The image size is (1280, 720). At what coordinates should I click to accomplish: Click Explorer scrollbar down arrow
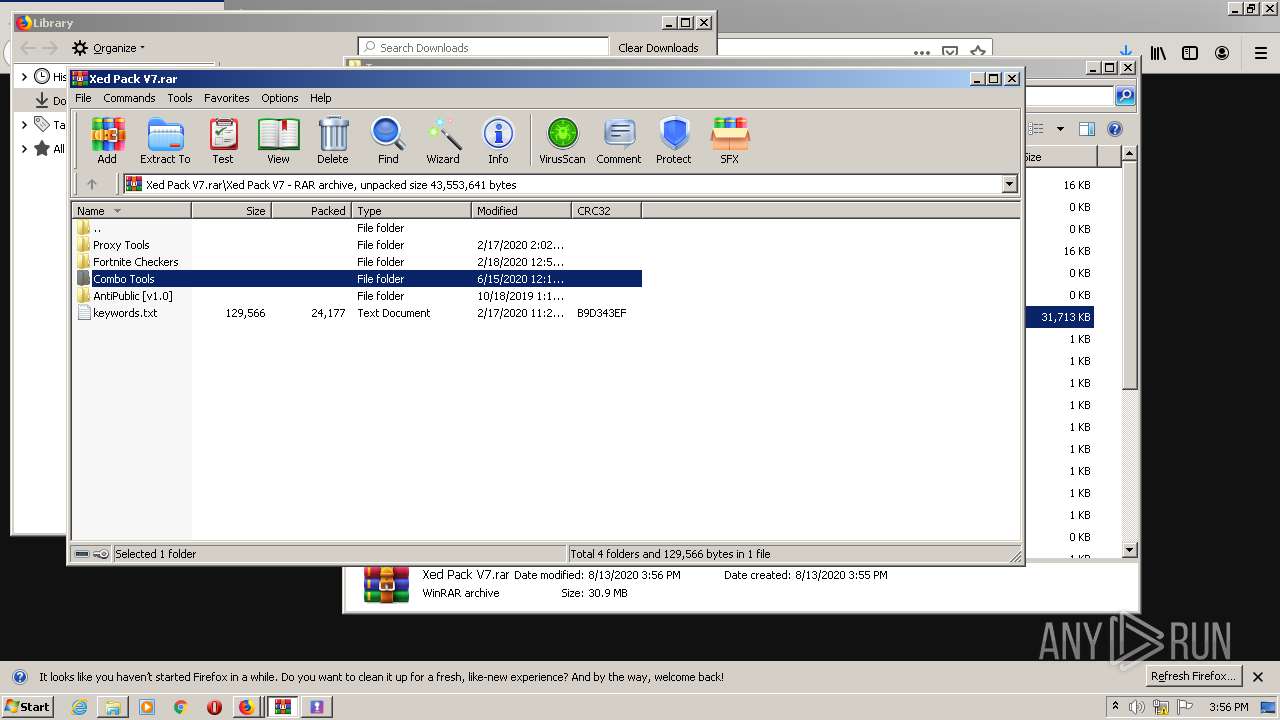click(1130, 549)
